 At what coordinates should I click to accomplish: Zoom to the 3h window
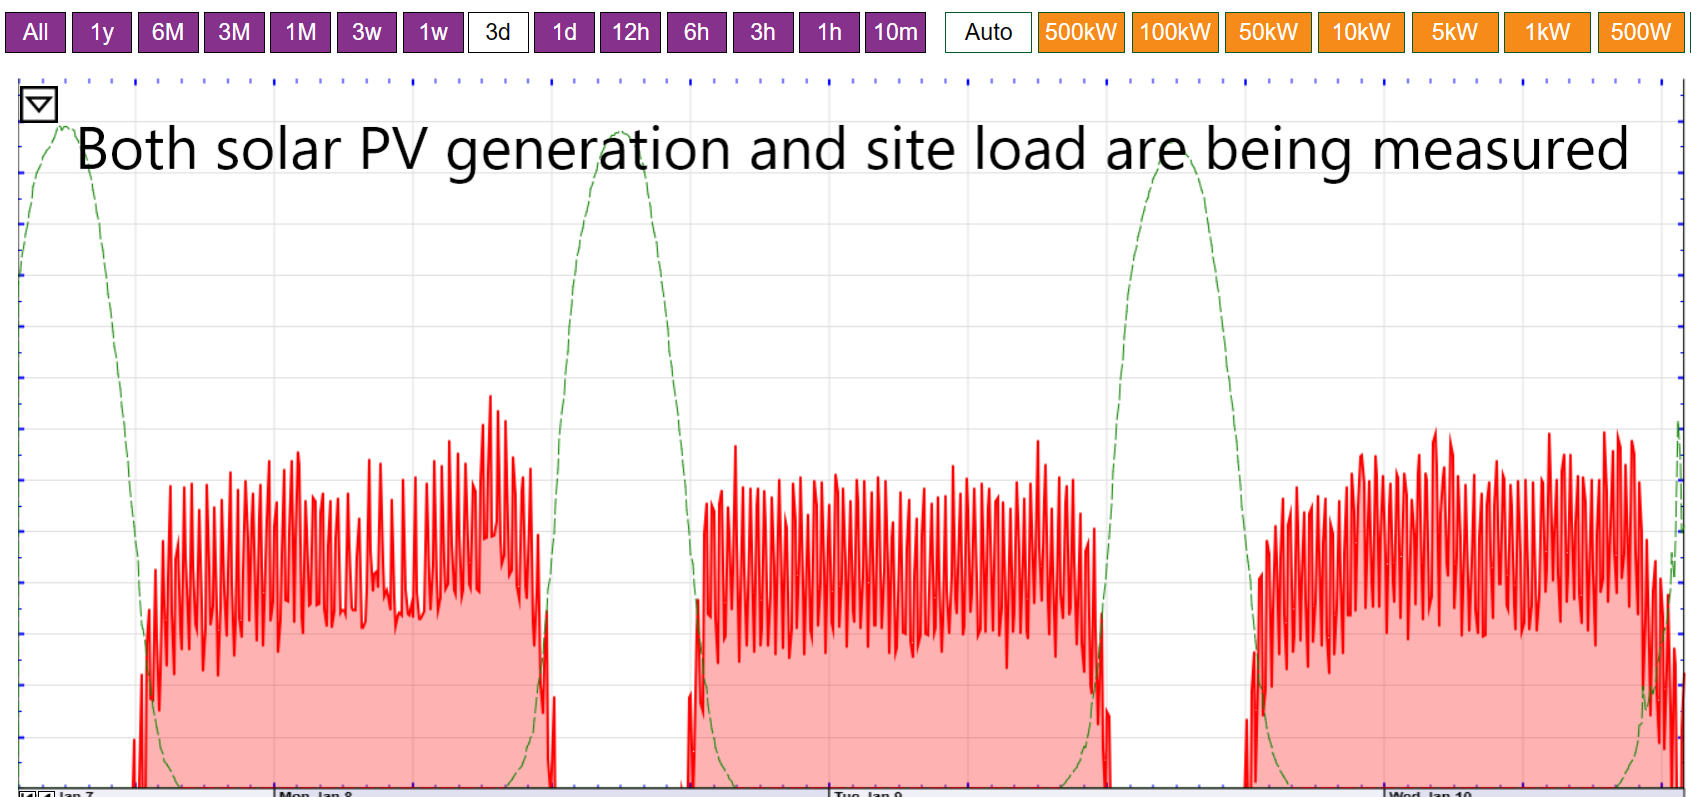[763, 32]
